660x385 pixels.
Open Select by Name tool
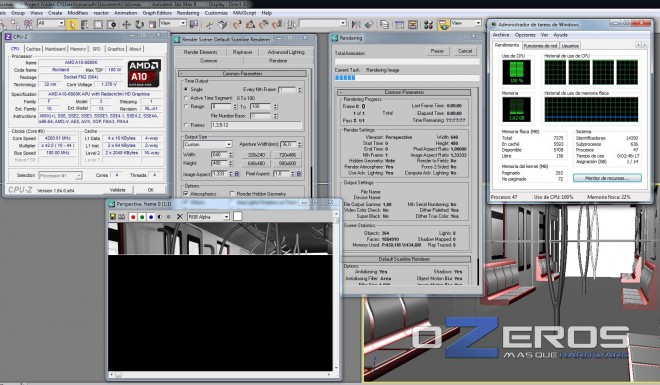[85, 24]
